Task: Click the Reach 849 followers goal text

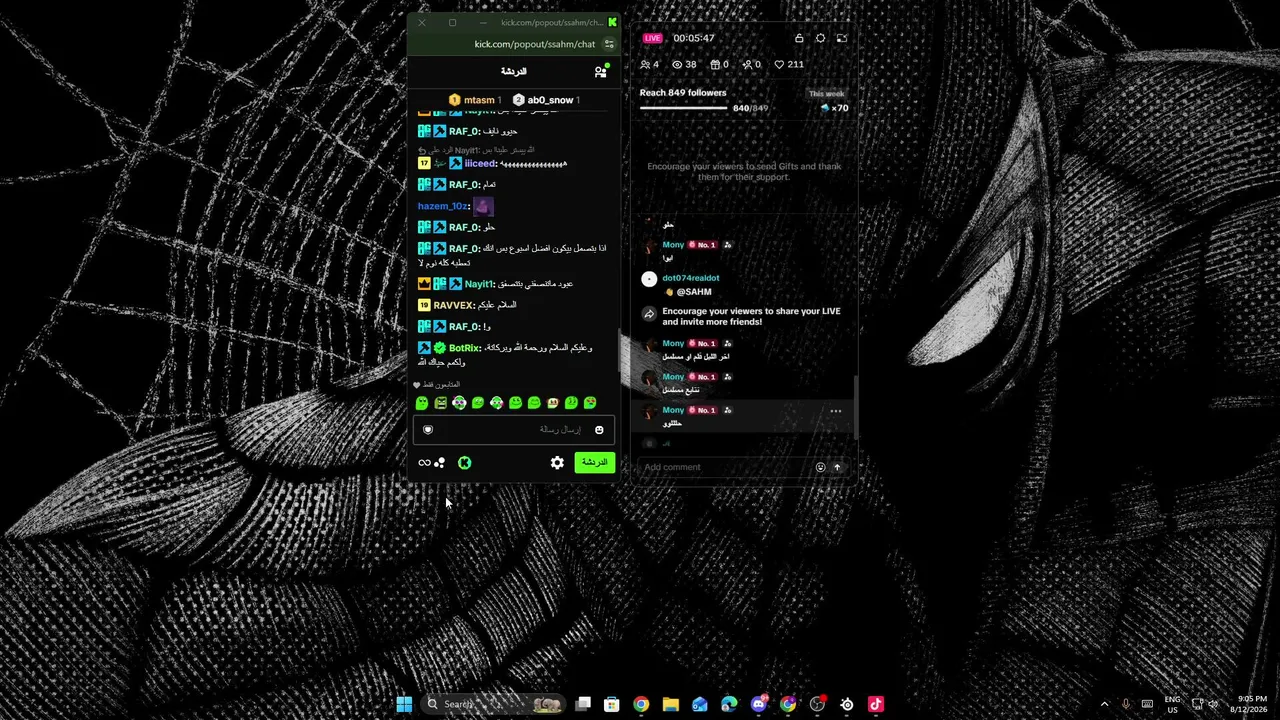Action: coord(683,93)
